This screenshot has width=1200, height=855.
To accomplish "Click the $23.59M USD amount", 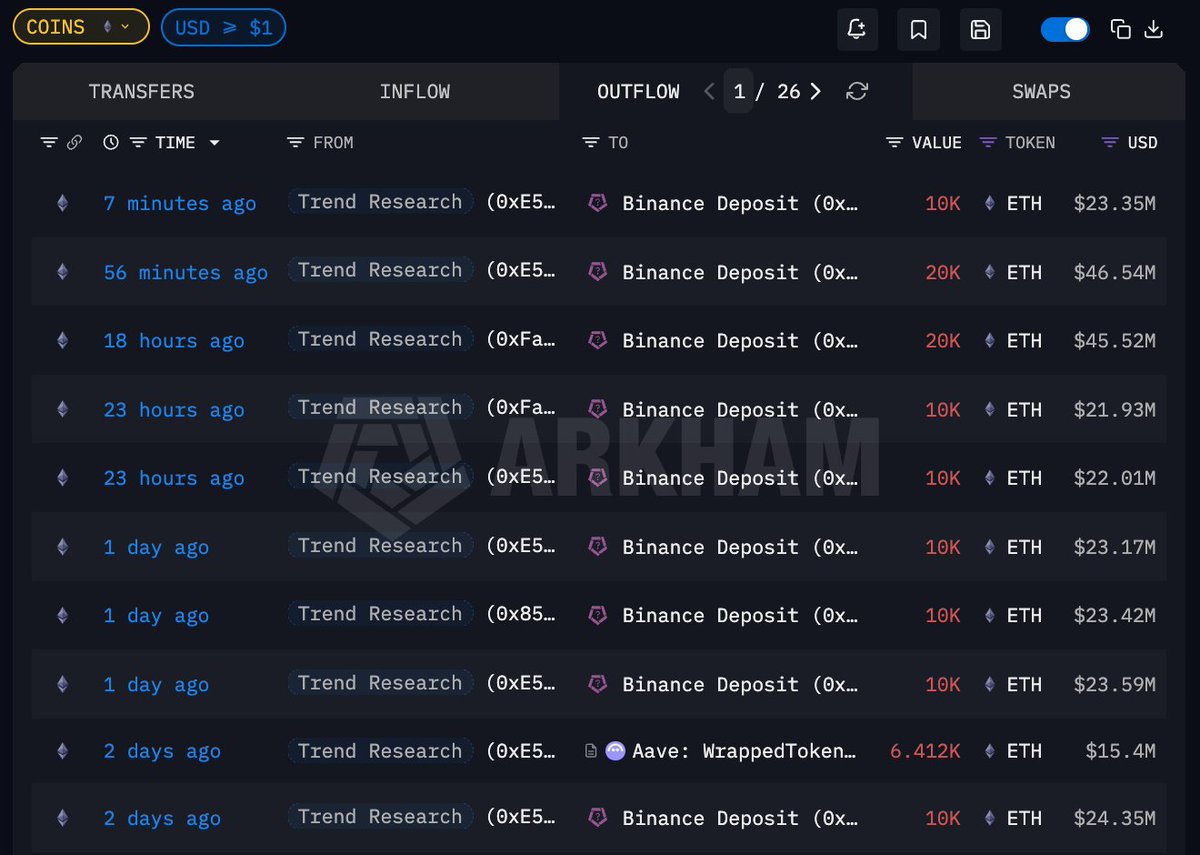I will [1114, 685].
